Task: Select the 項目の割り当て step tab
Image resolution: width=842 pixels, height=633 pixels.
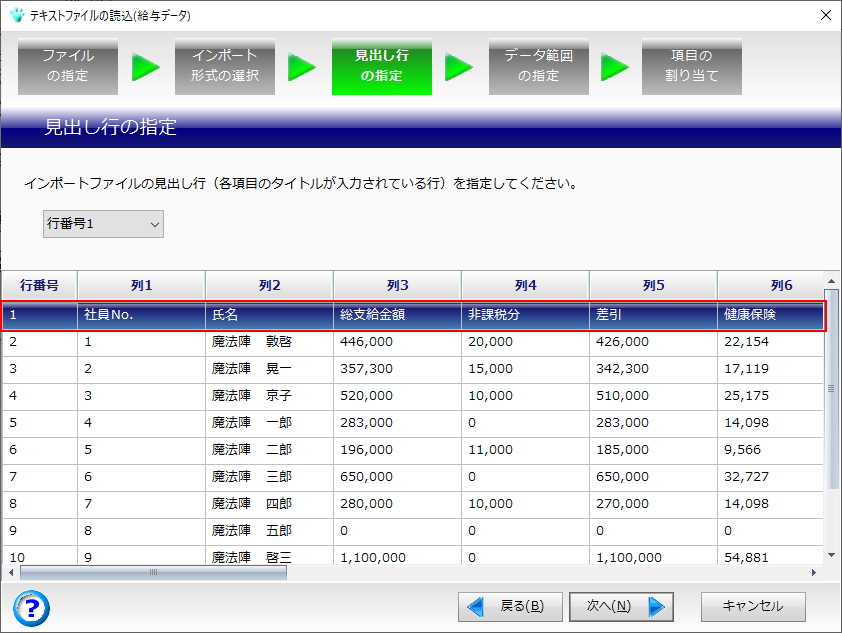Action: 692,67
